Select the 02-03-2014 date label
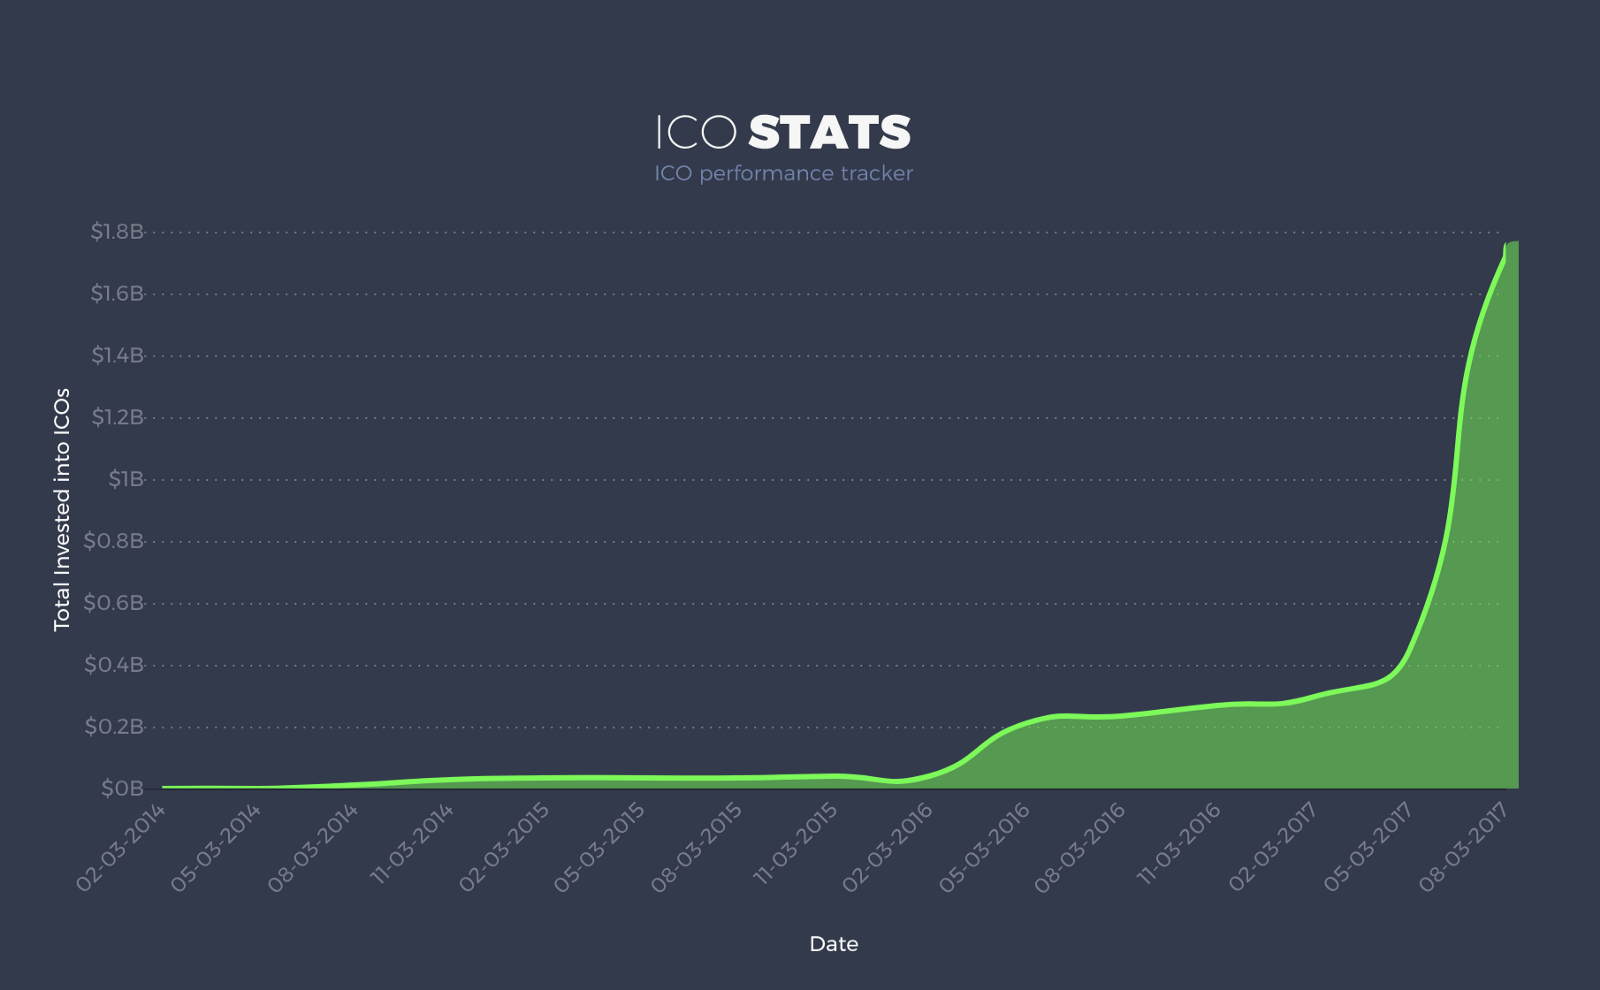 coord(121,846)
